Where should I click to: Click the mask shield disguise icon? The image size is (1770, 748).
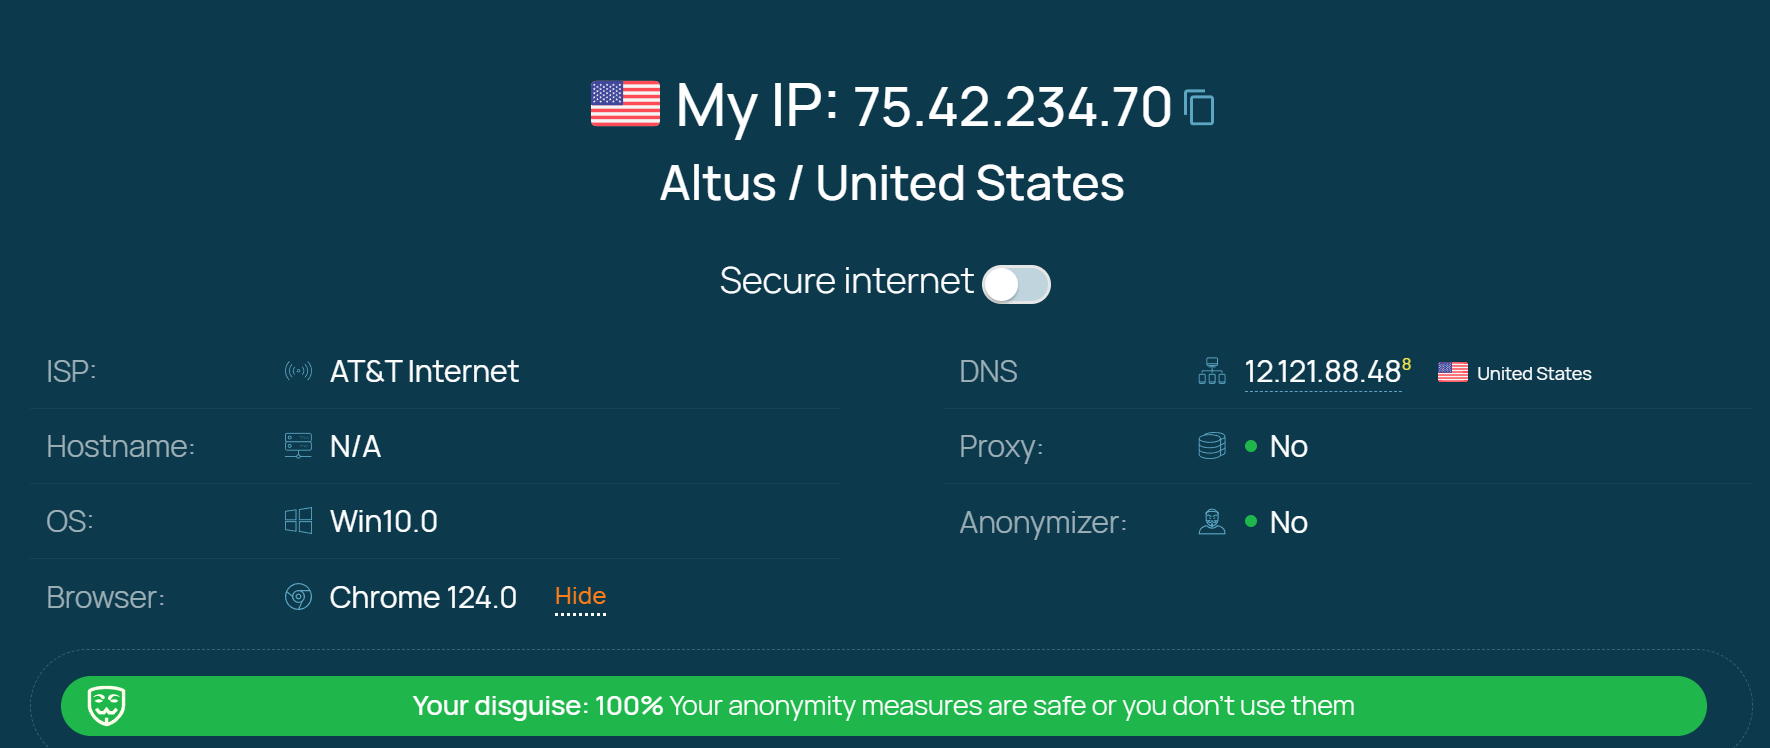coord(107,705)
